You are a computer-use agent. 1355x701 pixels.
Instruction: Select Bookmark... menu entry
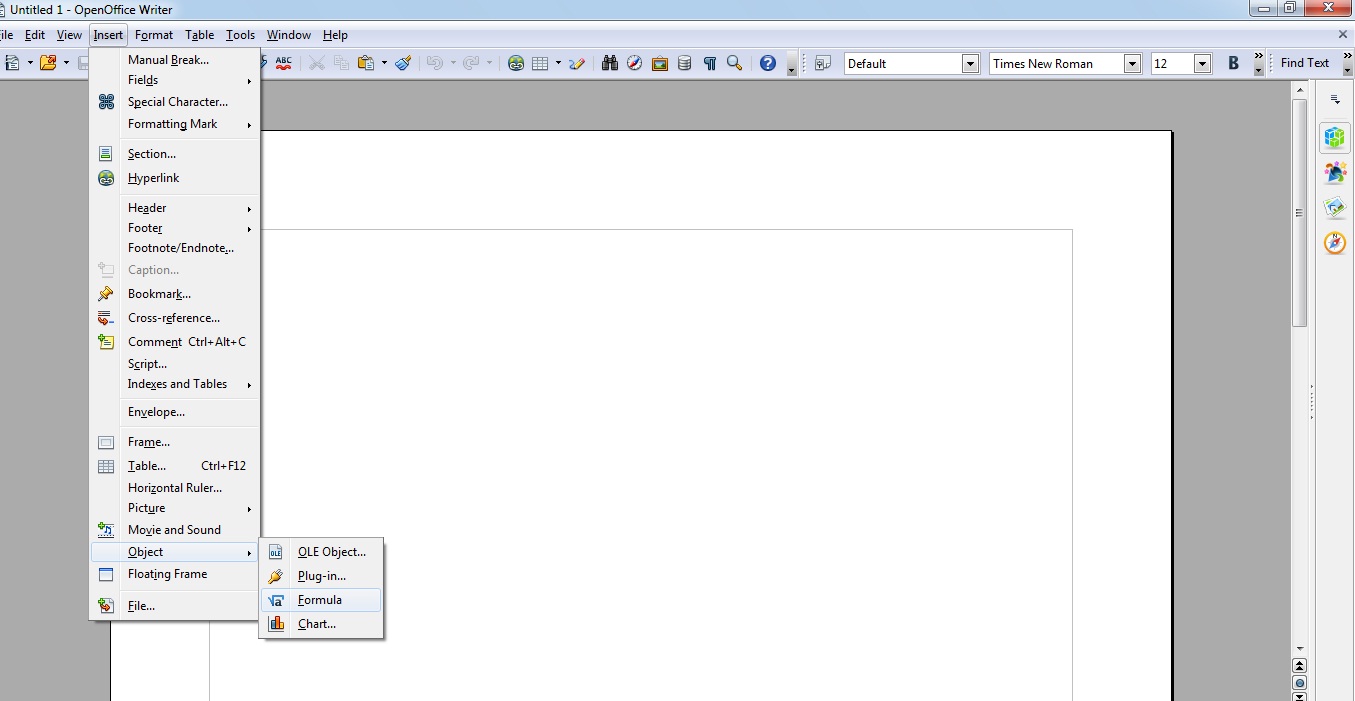pyautogui.click(x=174, y=294)
